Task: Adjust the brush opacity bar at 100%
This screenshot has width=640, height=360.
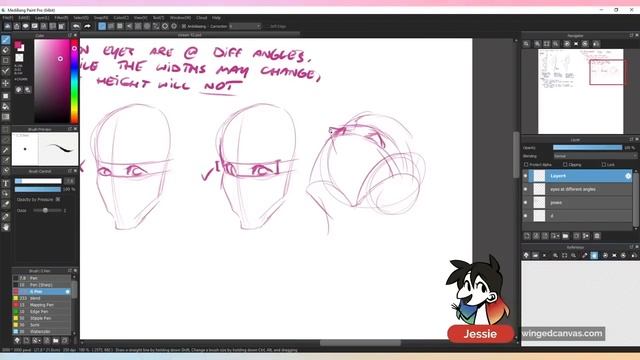Action: coord(38,189)
